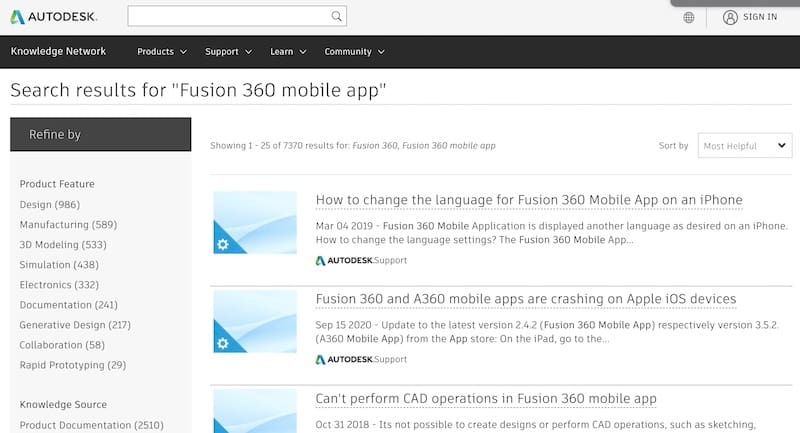Click thumbnail of iOS crashing article

point(255,321)
